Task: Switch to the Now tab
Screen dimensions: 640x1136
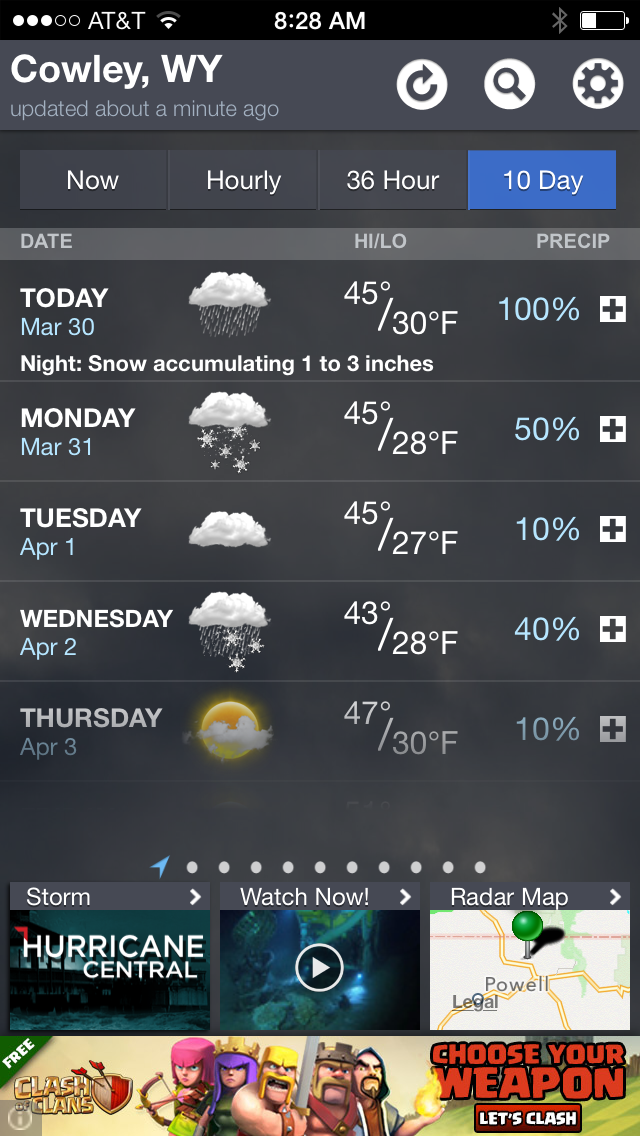Action: click(x=93, y=180)
